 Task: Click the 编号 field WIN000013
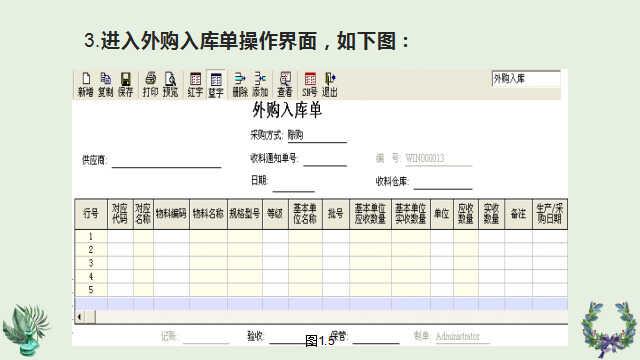point(438,159)
